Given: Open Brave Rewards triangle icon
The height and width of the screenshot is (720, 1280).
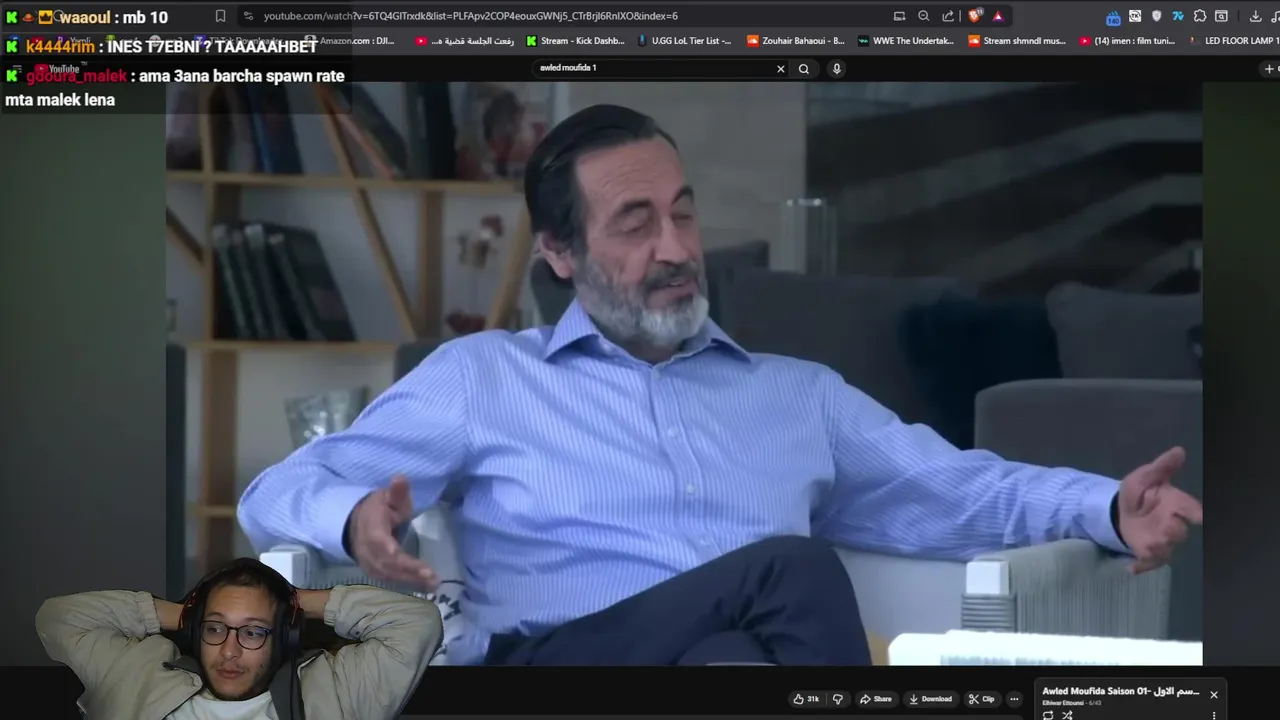Looking at the screenshot, I should 998,16.
